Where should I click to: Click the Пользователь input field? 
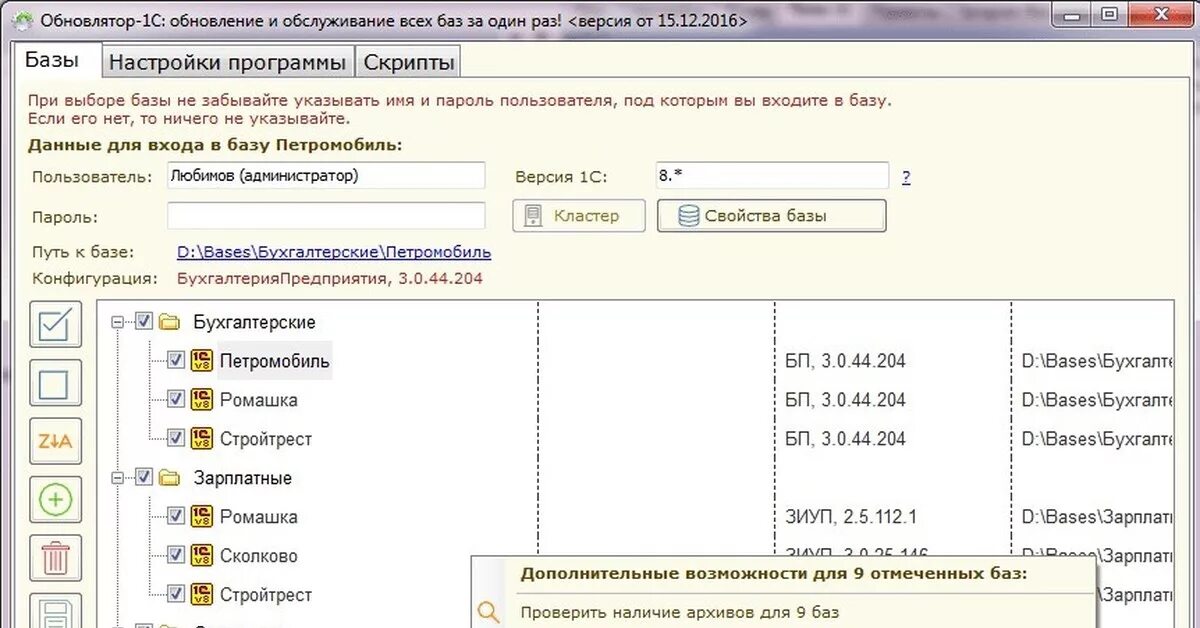(326, 176)
